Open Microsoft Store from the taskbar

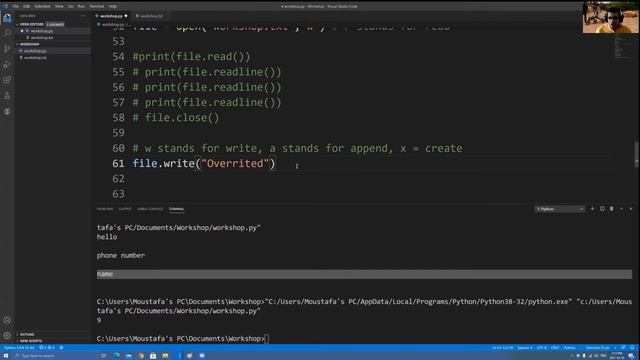(153, 356)
